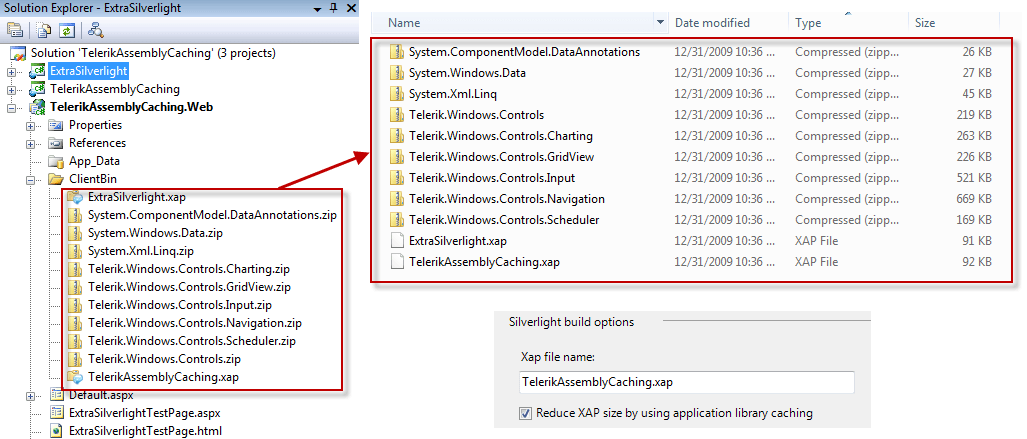Collapse the ClientBin folder node

30,180
